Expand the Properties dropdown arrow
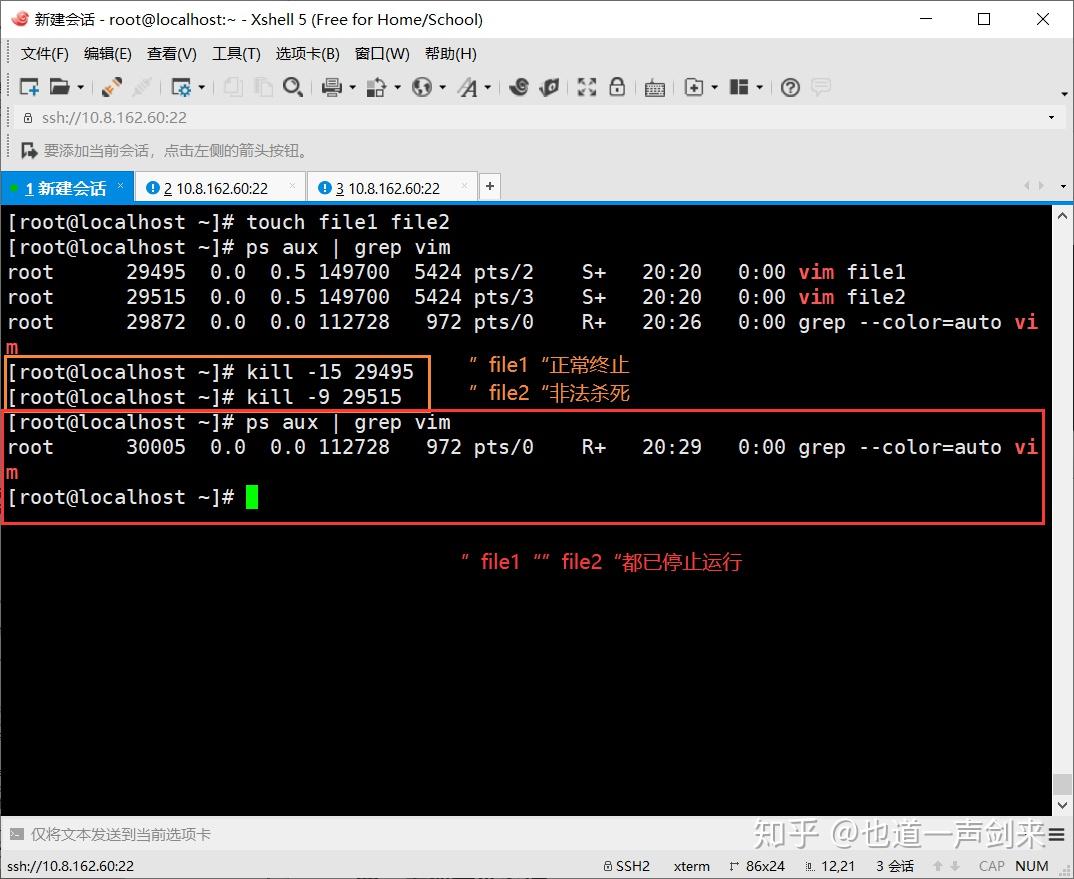The image size is (1074, 879). pos(201,87)
